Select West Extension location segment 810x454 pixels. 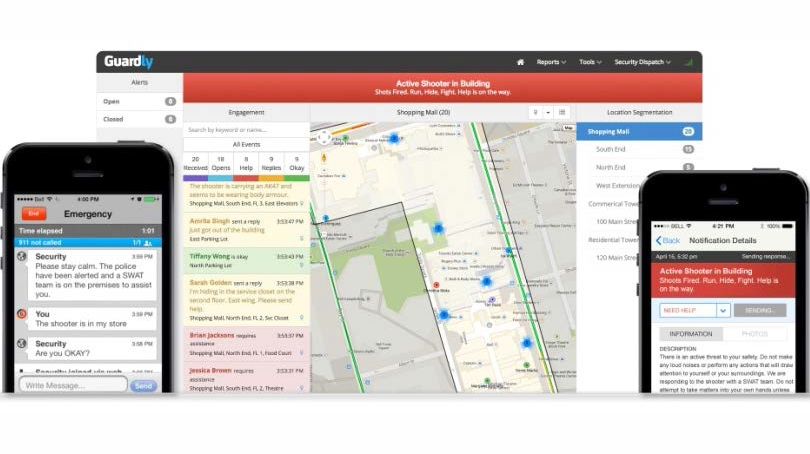click(617, 185)
